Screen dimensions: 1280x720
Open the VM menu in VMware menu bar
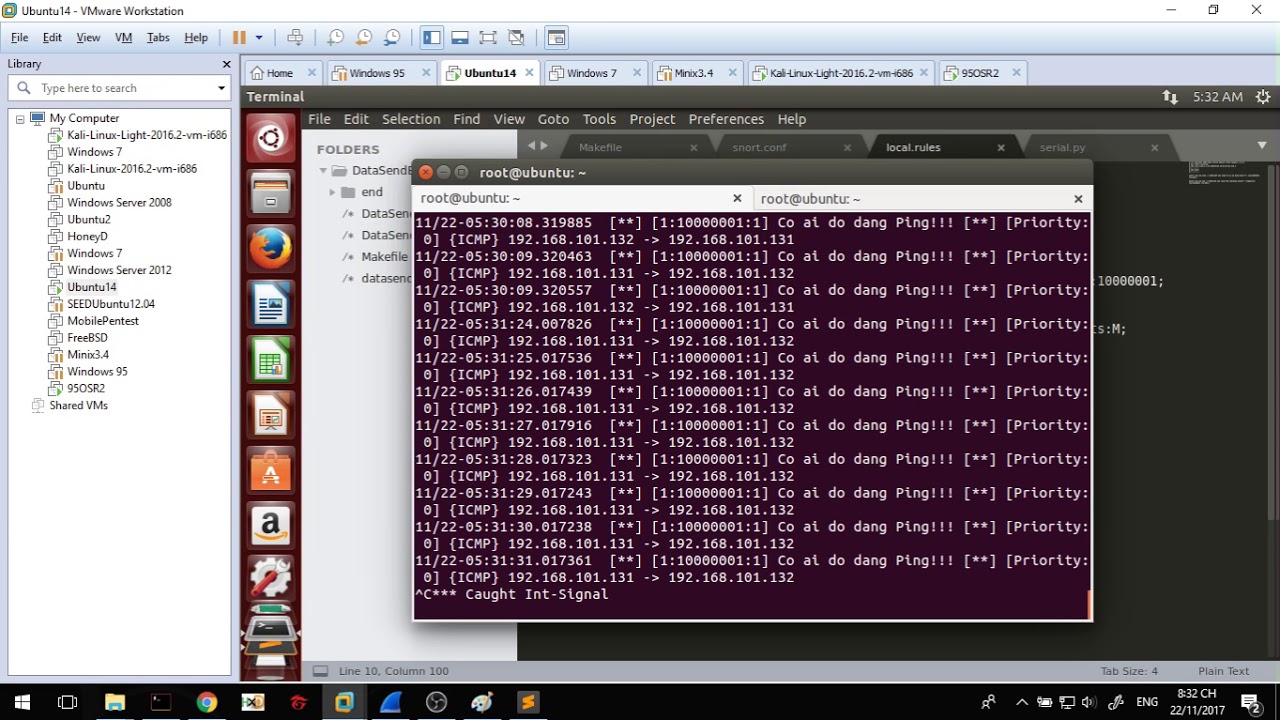[x=123, y=37]
